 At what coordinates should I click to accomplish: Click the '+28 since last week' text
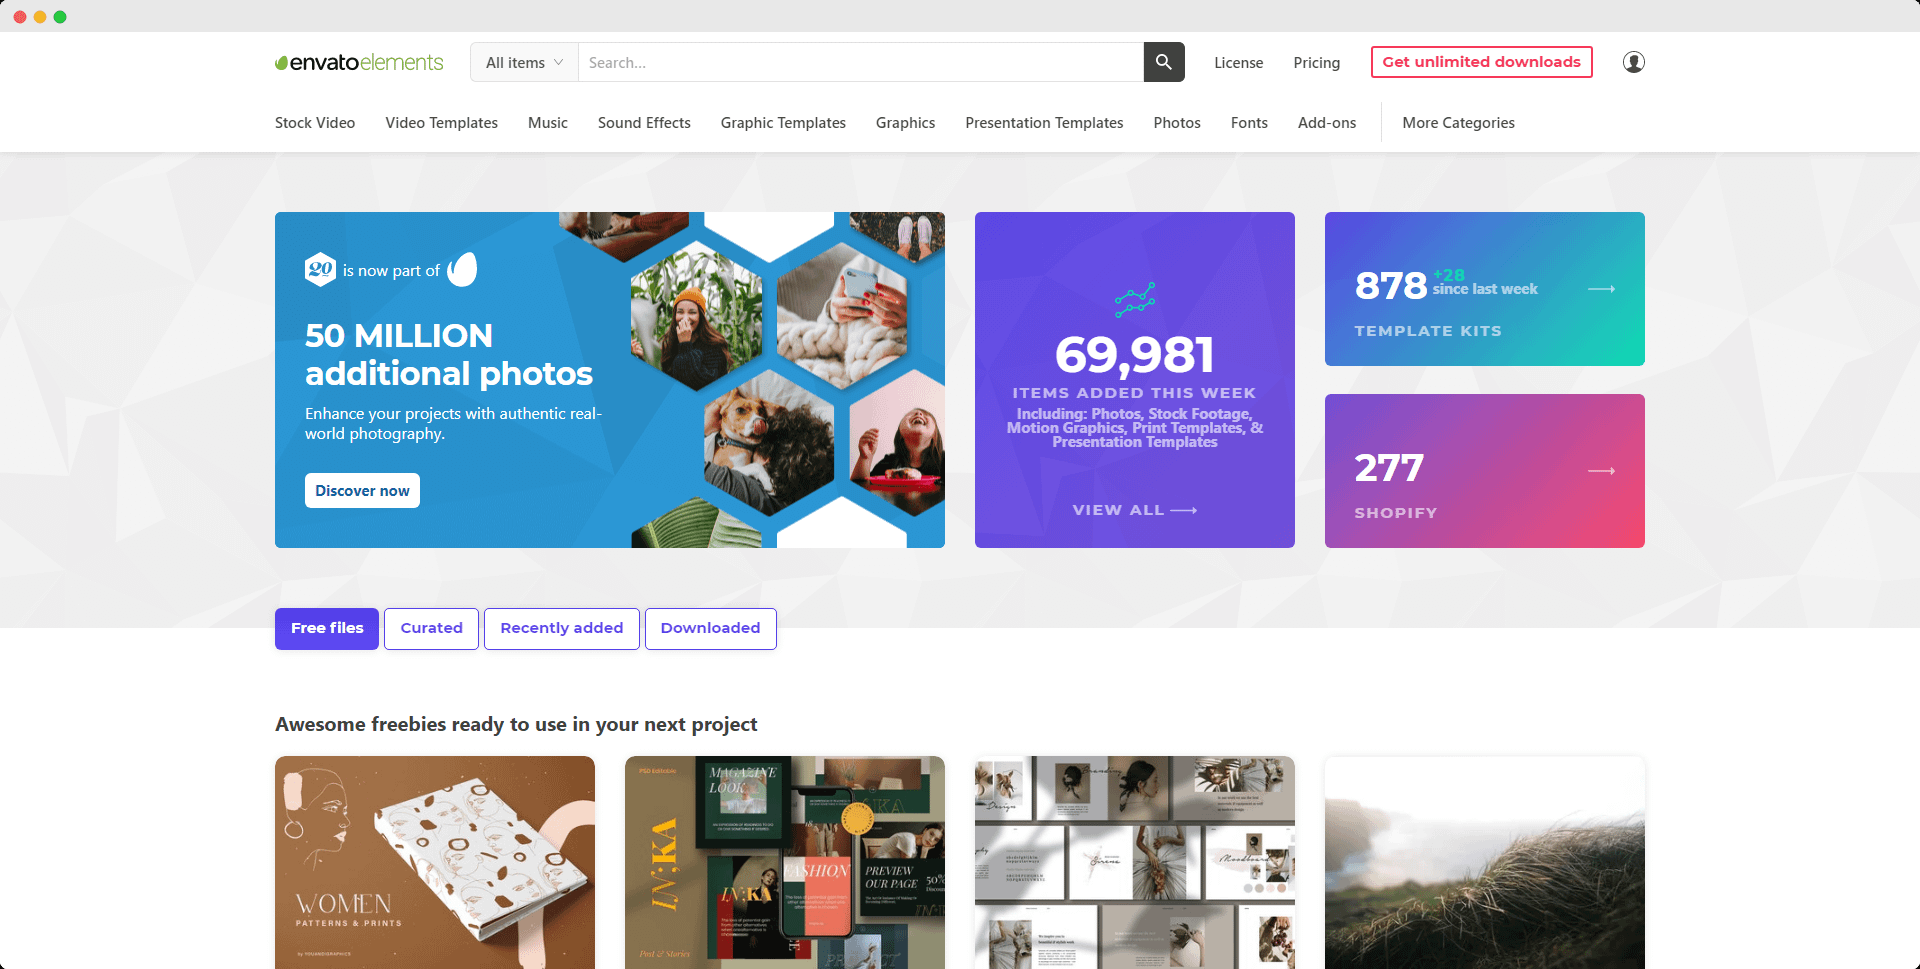coord(1485,282)
